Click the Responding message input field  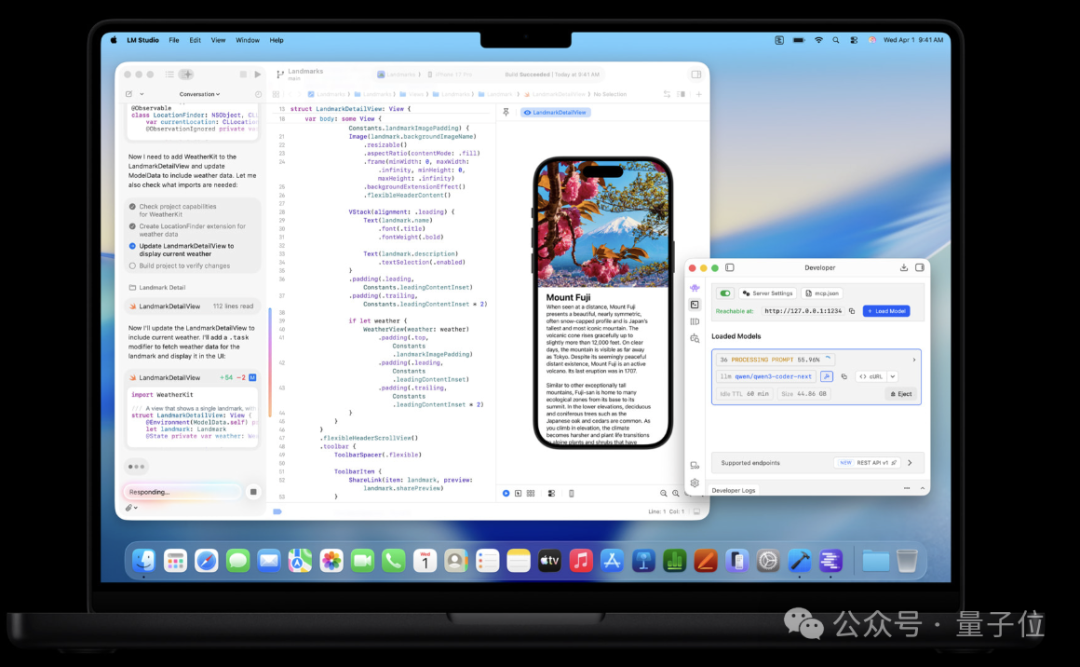[183, 492]
